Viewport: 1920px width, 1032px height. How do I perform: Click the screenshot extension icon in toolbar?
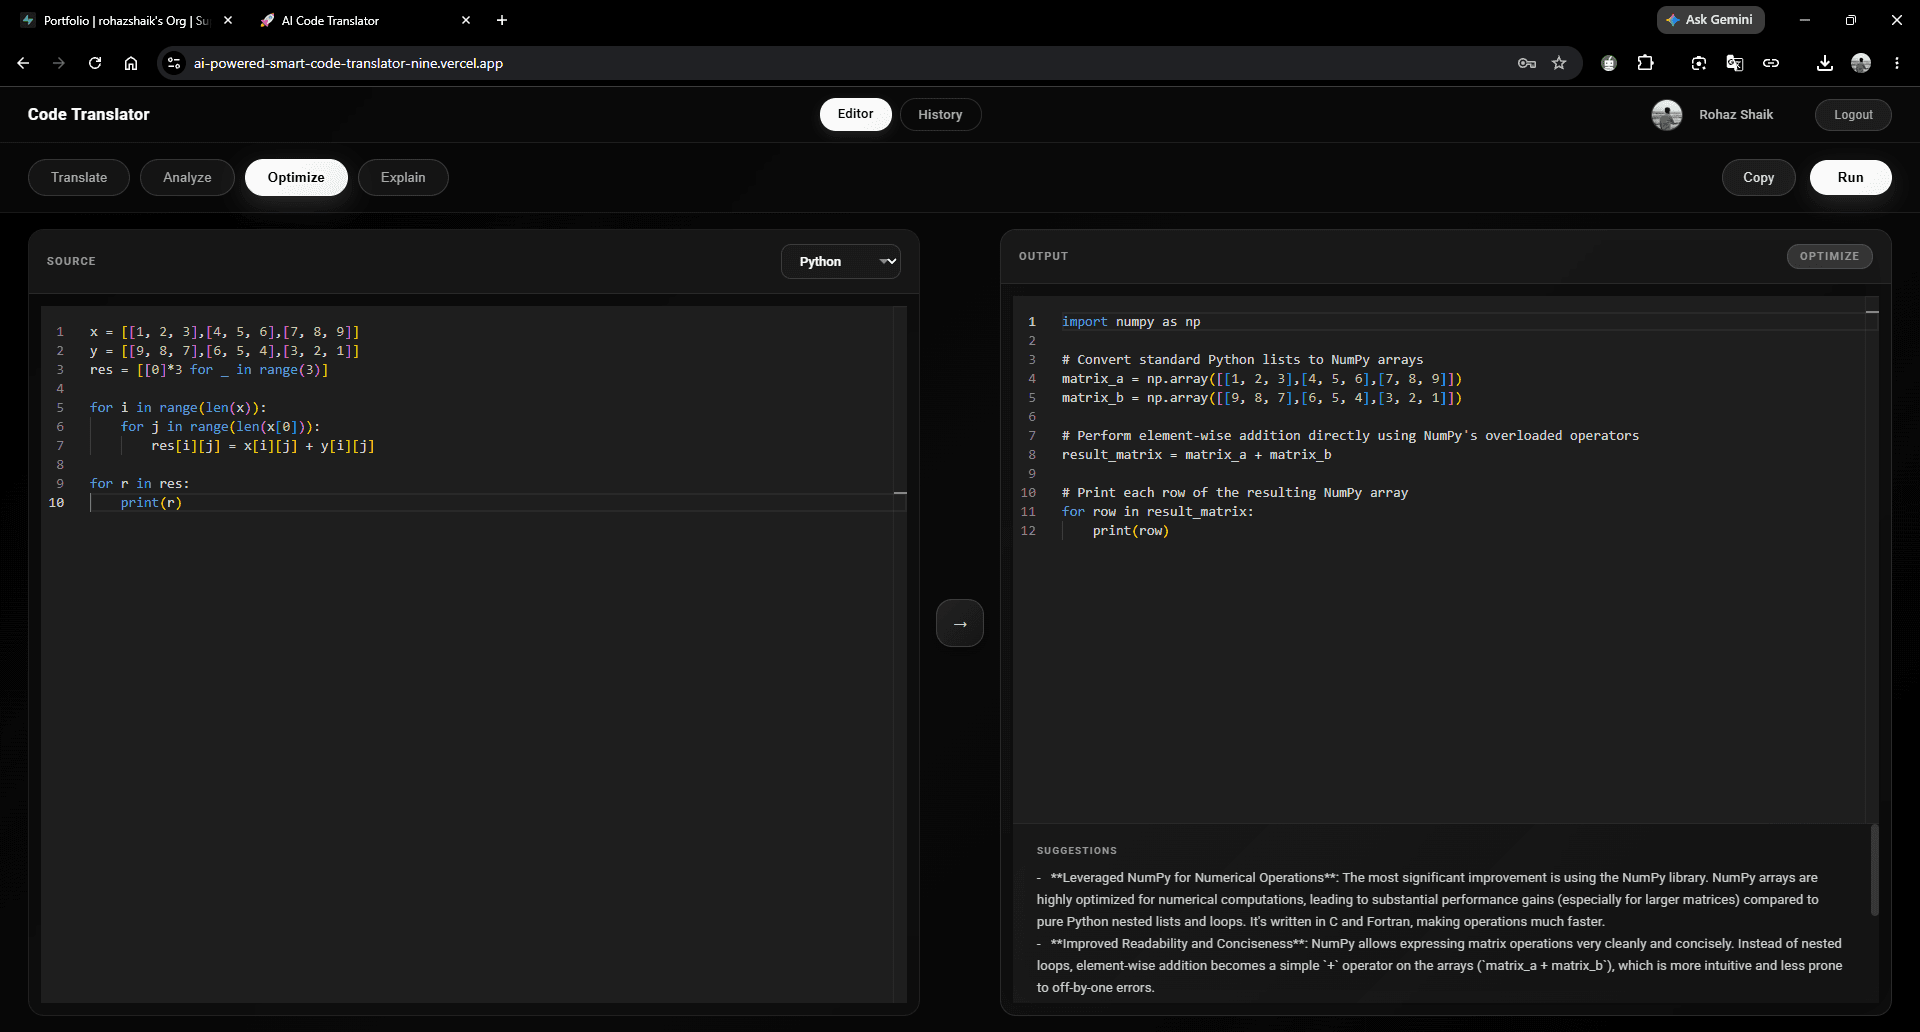pyautogui.click(x=1699, y=63)
